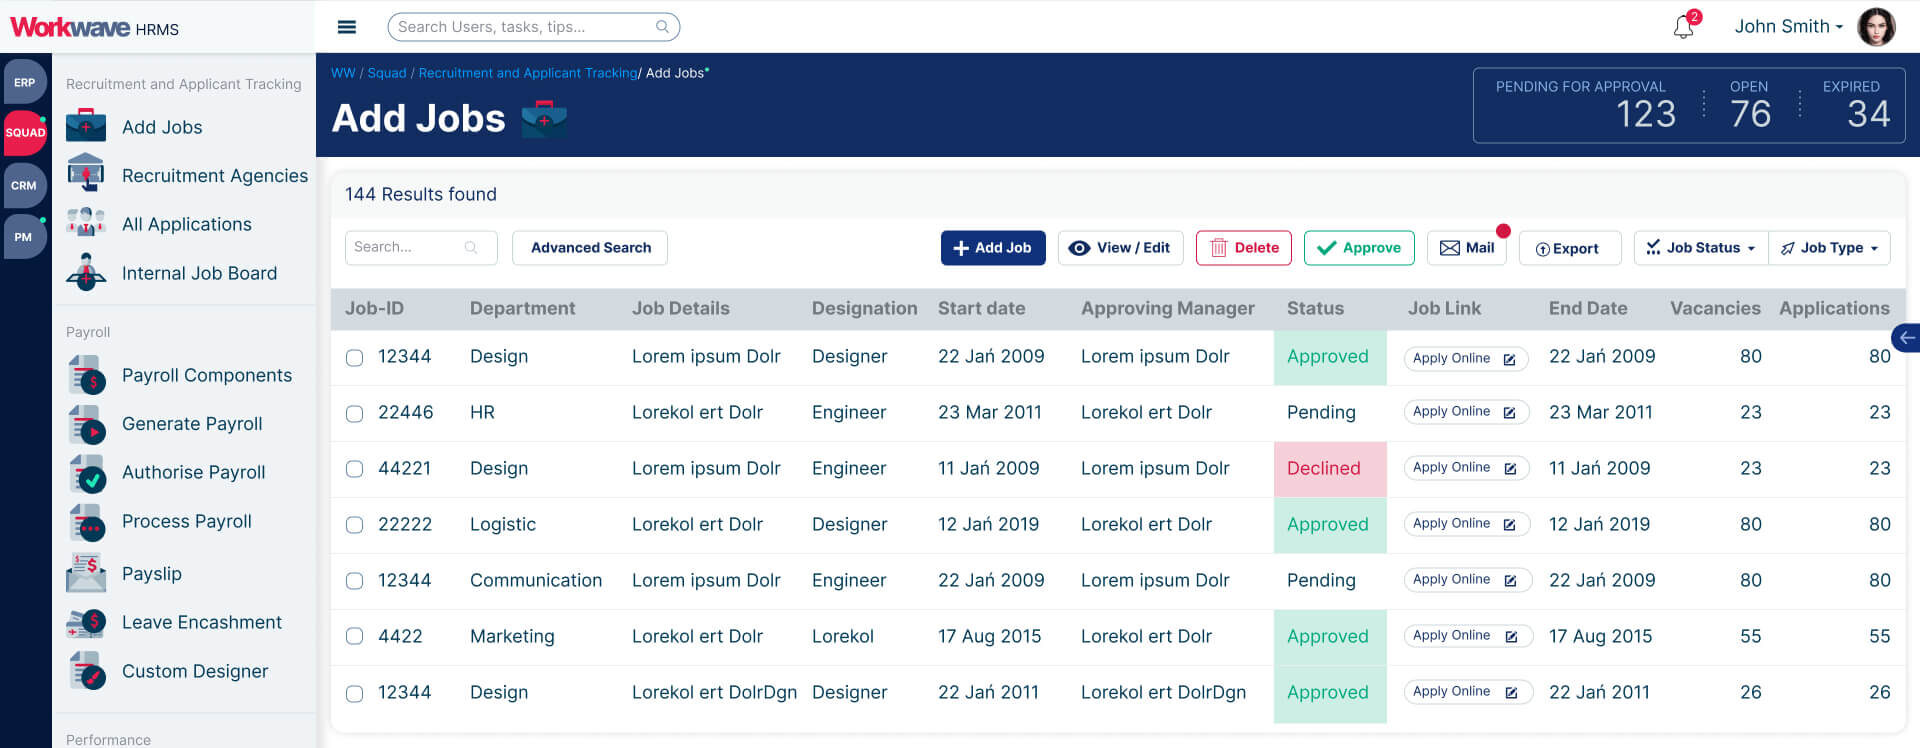Click the Authorise Payroll icon

pyautogui.click(x=86, y=473)
